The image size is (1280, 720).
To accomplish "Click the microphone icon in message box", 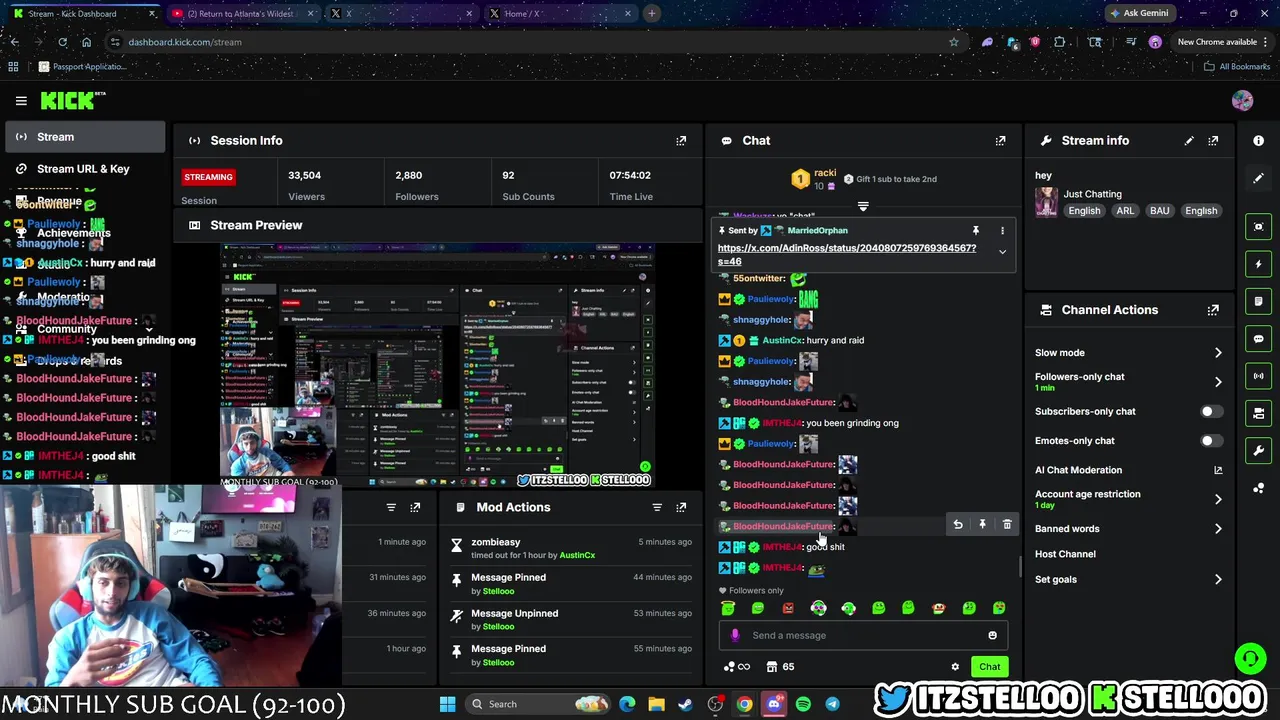I will tap(735, 635).
